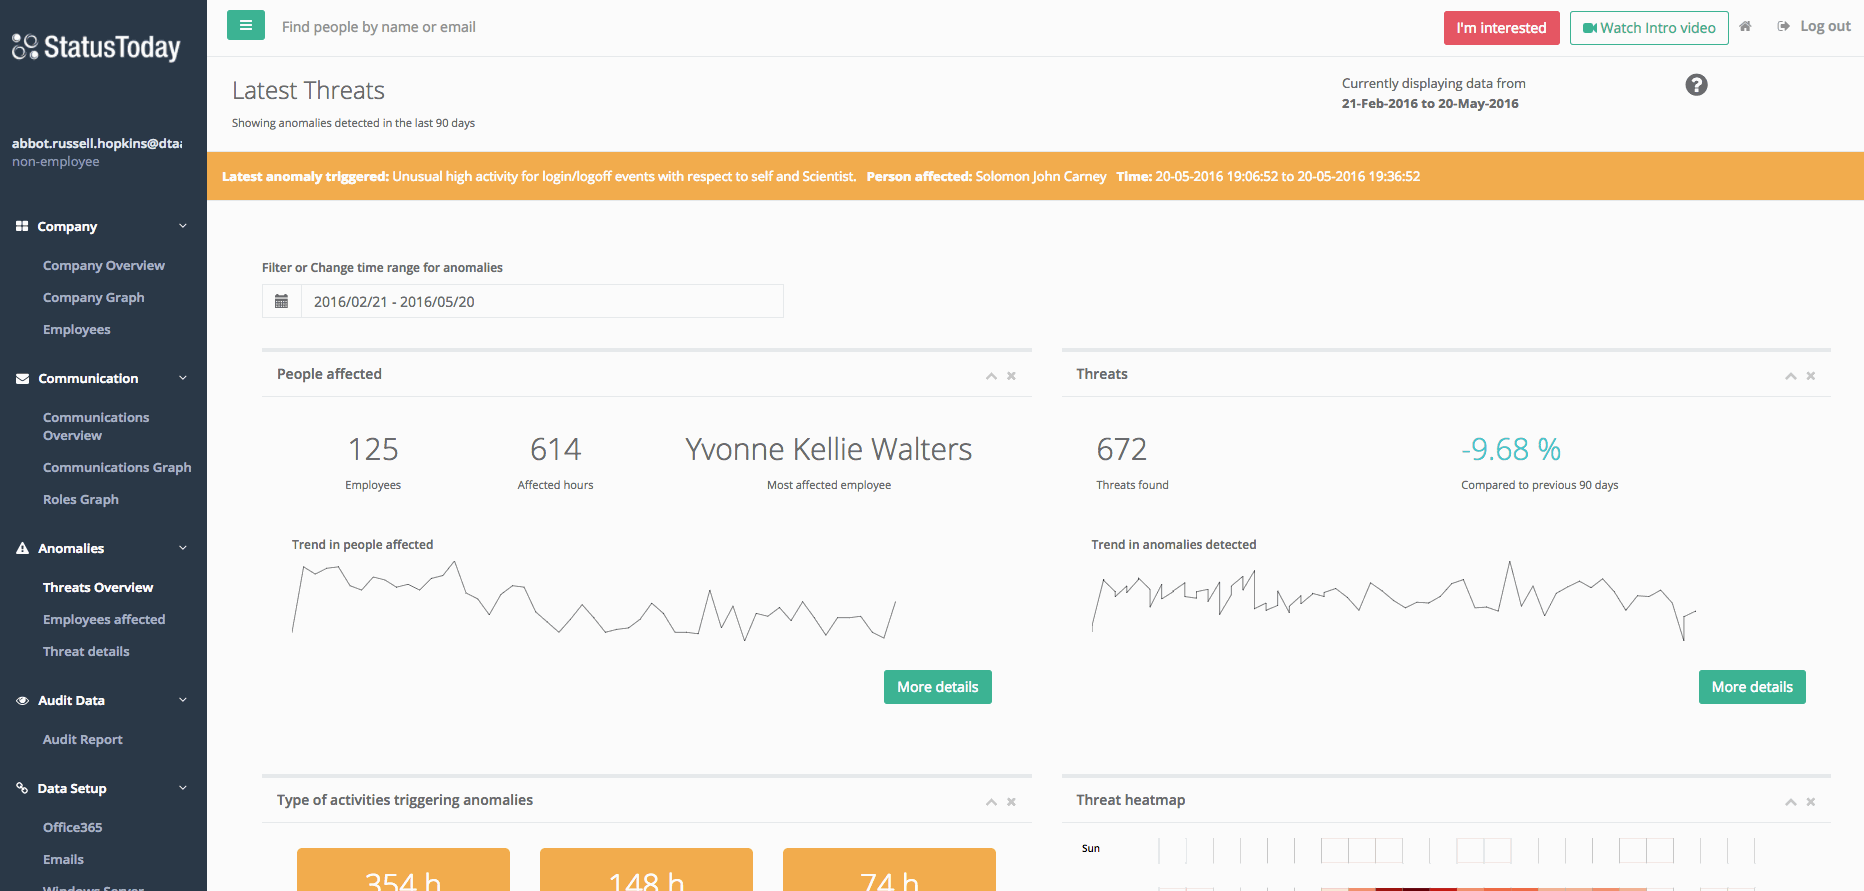Click the 74 h activity card
Screen dimensions: 1864x891
click(889, 869)
